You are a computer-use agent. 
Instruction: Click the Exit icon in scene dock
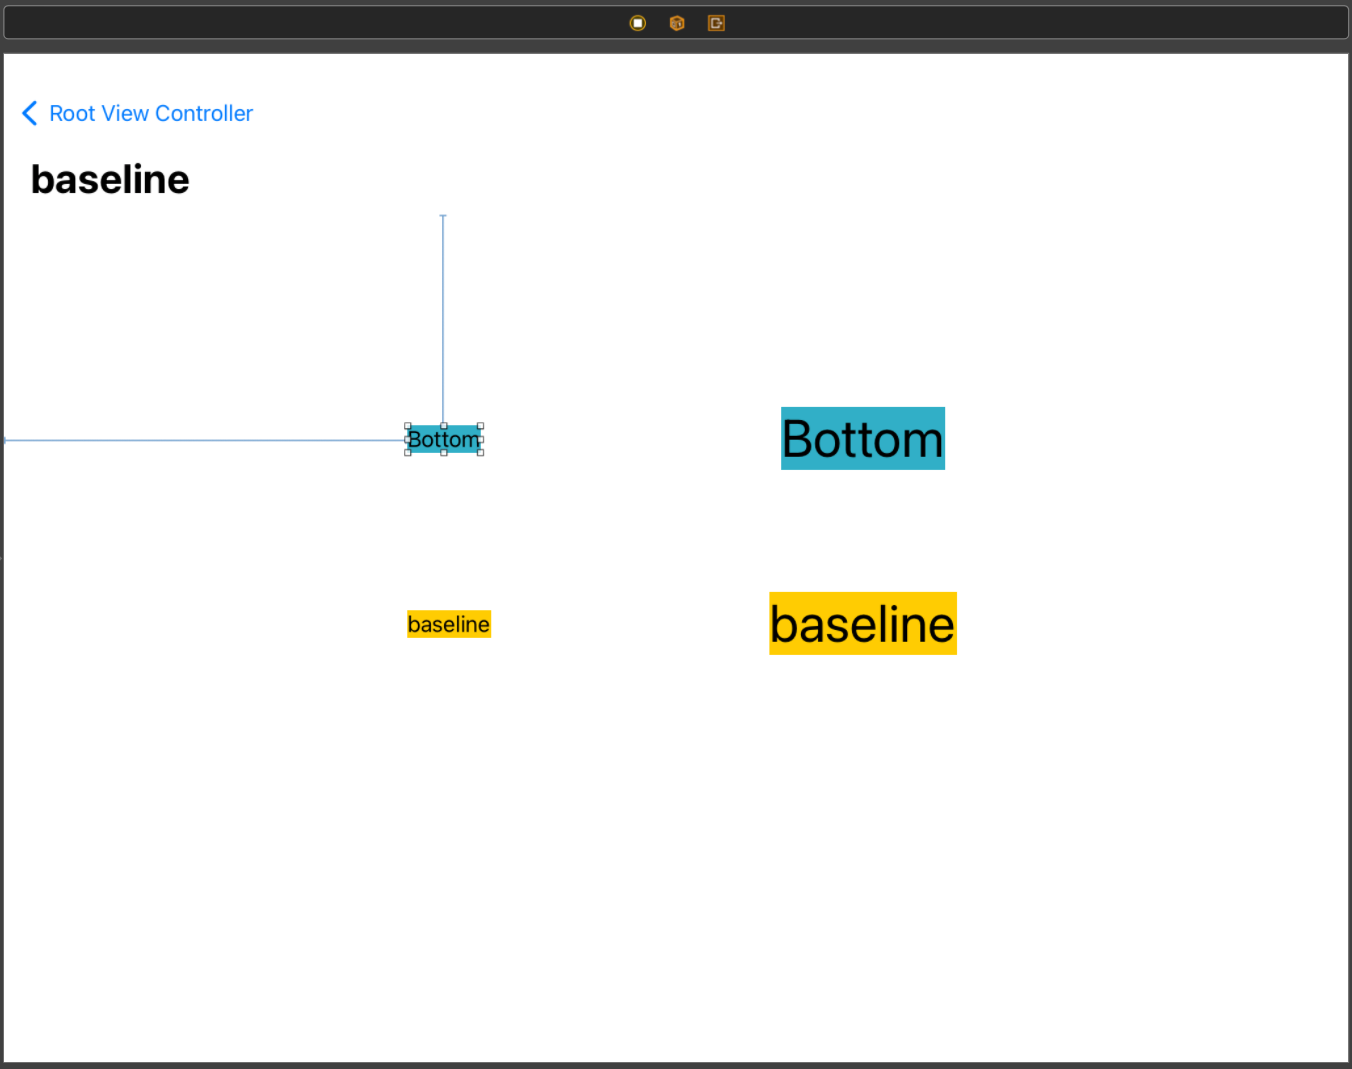coord(716,23)
